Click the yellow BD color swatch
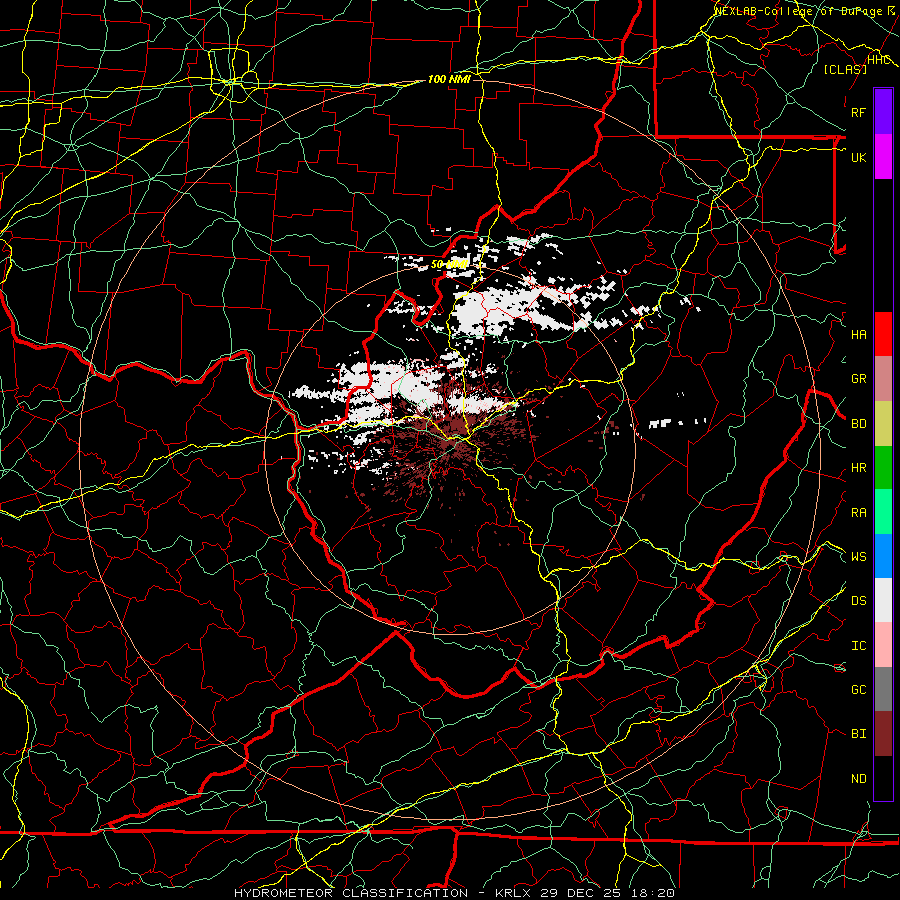This screenshot has height=900, width=900. point(883,424)
